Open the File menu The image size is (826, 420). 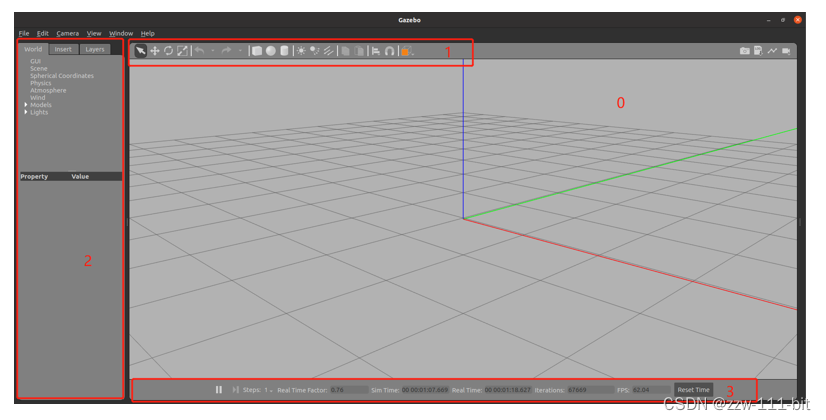(x=24, y=33)
